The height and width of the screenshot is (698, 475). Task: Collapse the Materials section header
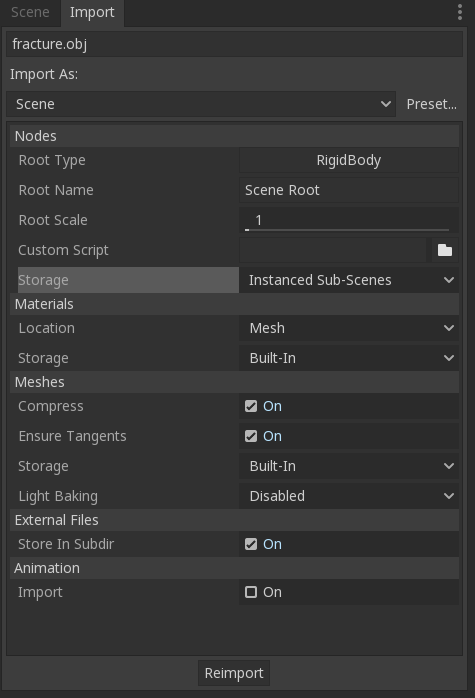[235, 304]
